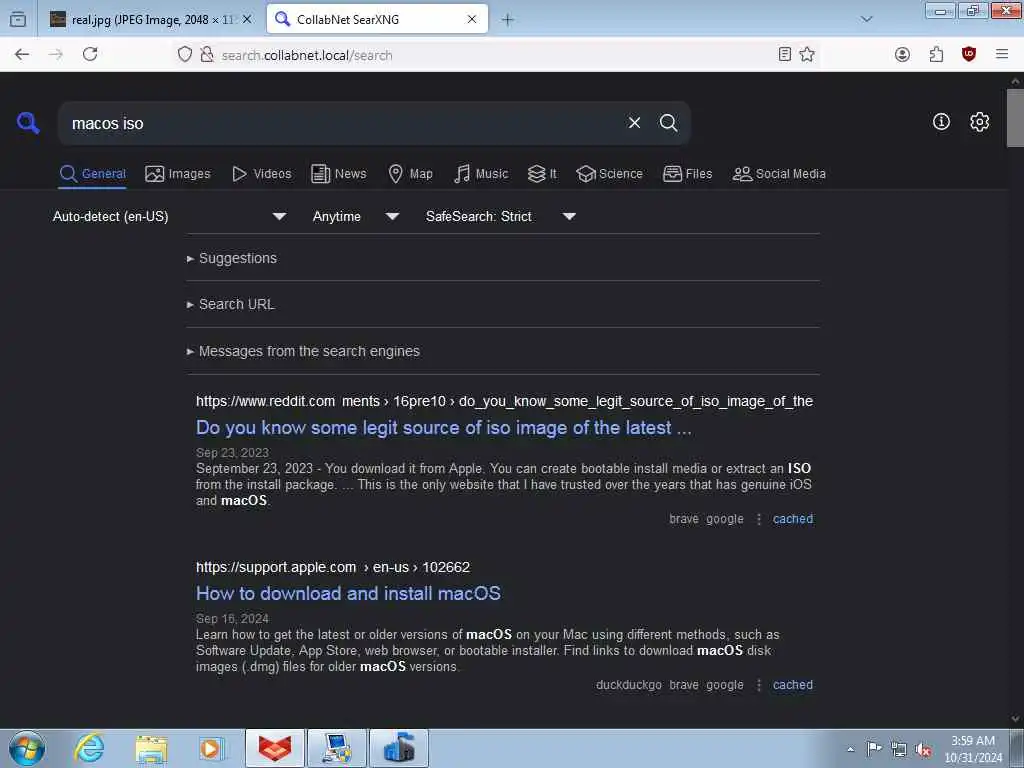Open Action Center flag tray icon

pos(874,749)
